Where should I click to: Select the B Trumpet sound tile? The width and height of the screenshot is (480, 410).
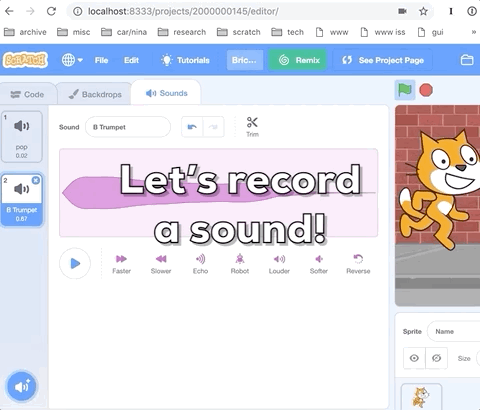[22, 200]
